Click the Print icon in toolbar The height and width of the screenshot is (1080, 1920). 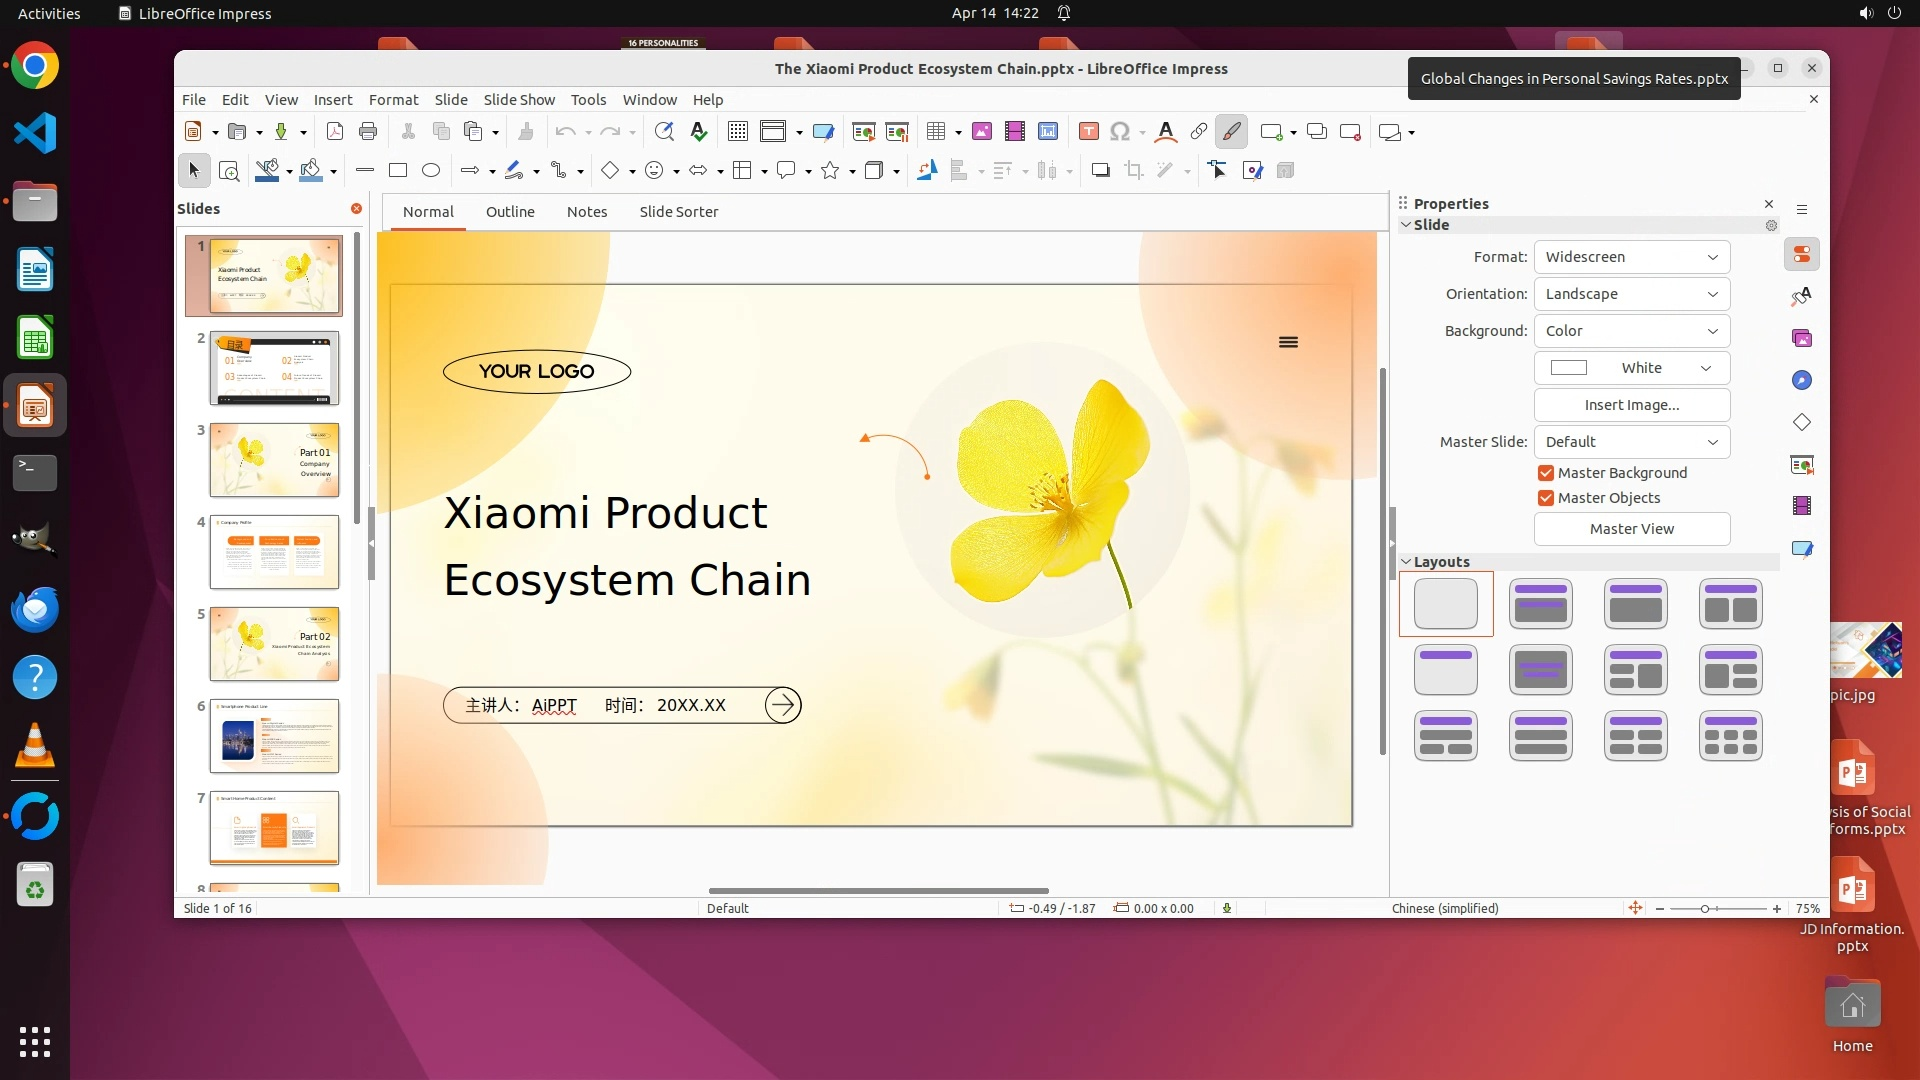[368, 132]
